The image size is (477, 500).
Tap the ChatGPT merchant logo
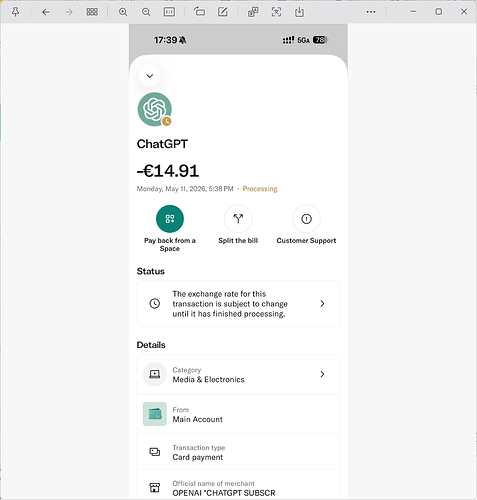pos(155,109)
